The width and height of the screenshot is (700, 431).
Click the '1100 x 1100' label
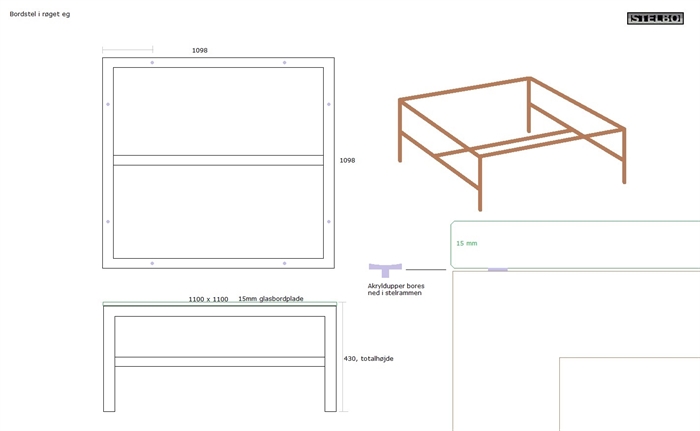coord(208,299)
